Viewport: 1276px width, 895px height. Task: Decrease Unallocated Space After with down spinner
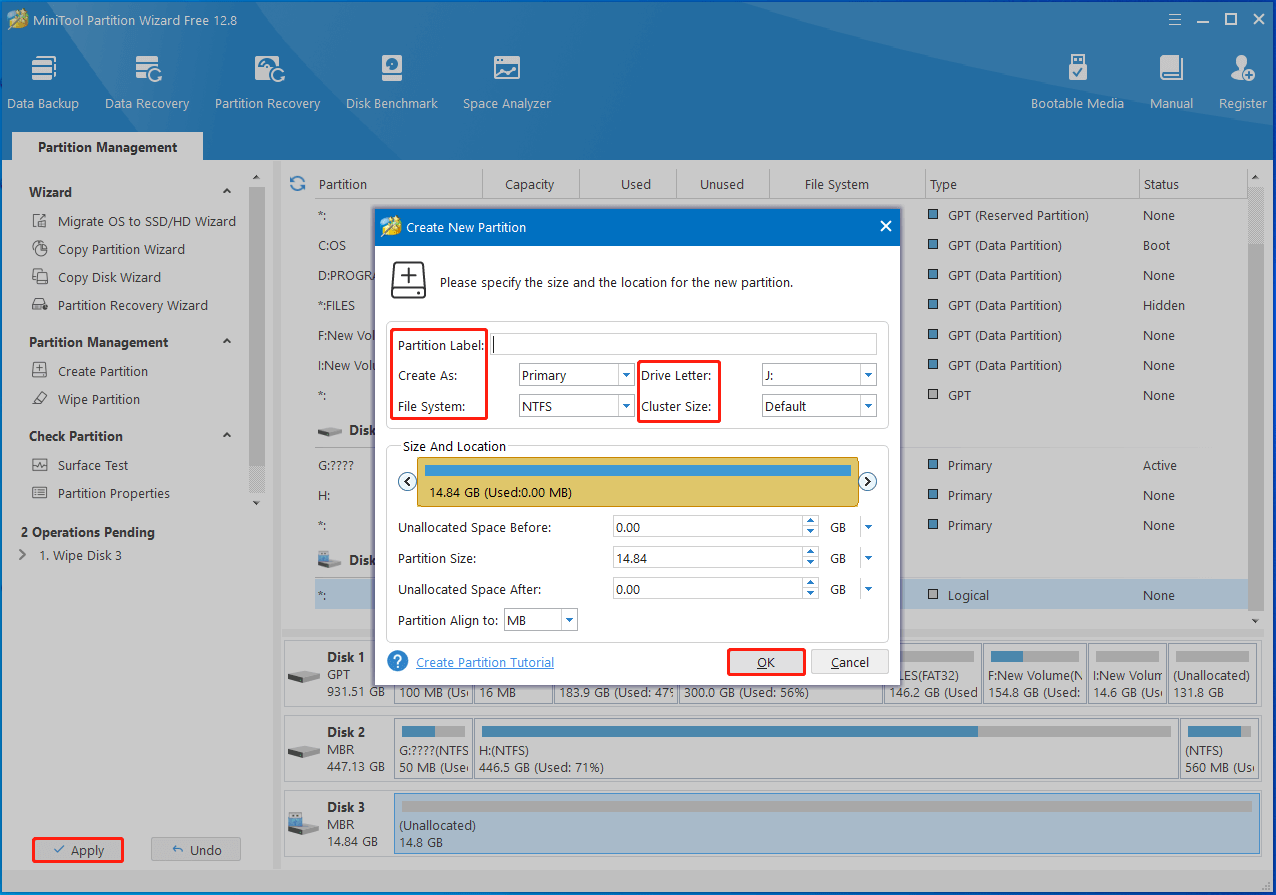(x=810, y=595)
